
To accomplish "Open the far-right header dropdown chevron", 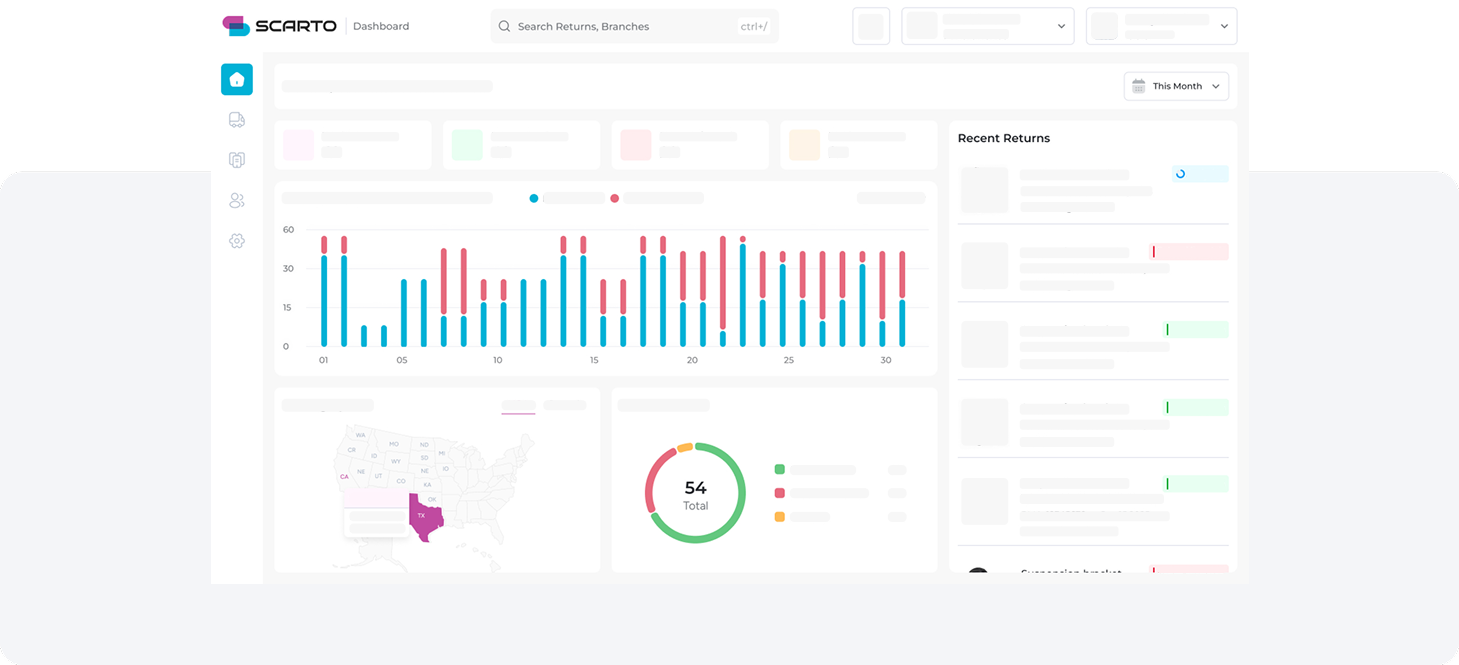I will tap(1224, 27).
